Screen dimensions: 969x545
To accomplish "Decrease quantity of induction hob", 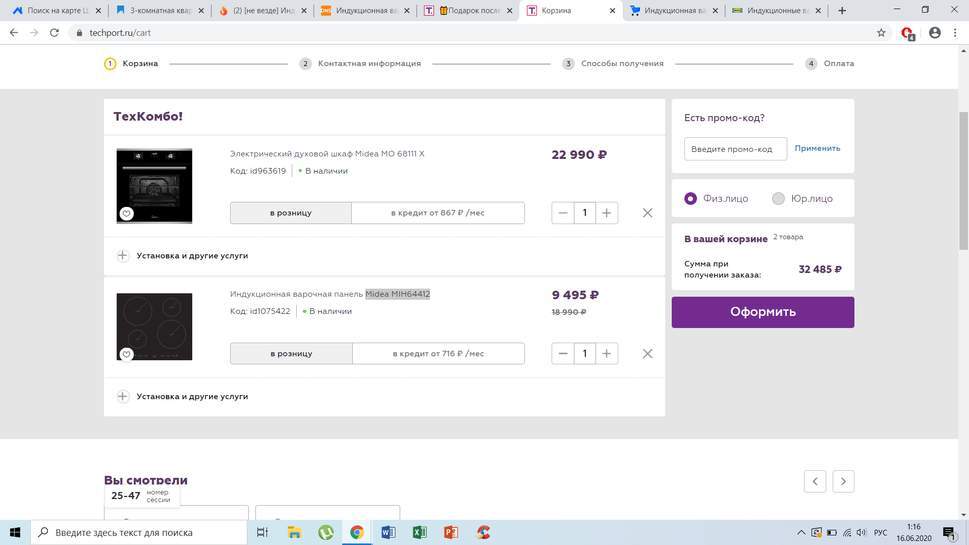I will [563, 354].
